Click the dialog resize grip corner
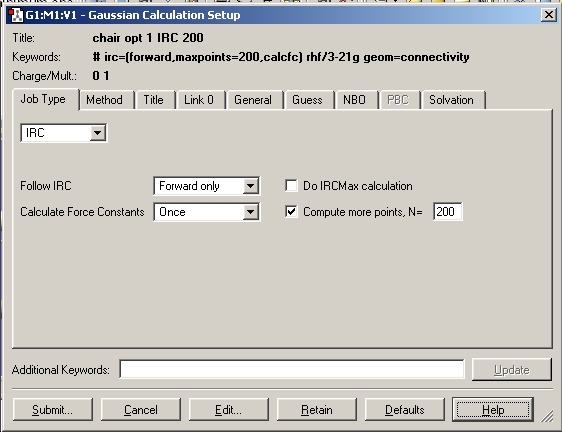 [x=547, y=417]
